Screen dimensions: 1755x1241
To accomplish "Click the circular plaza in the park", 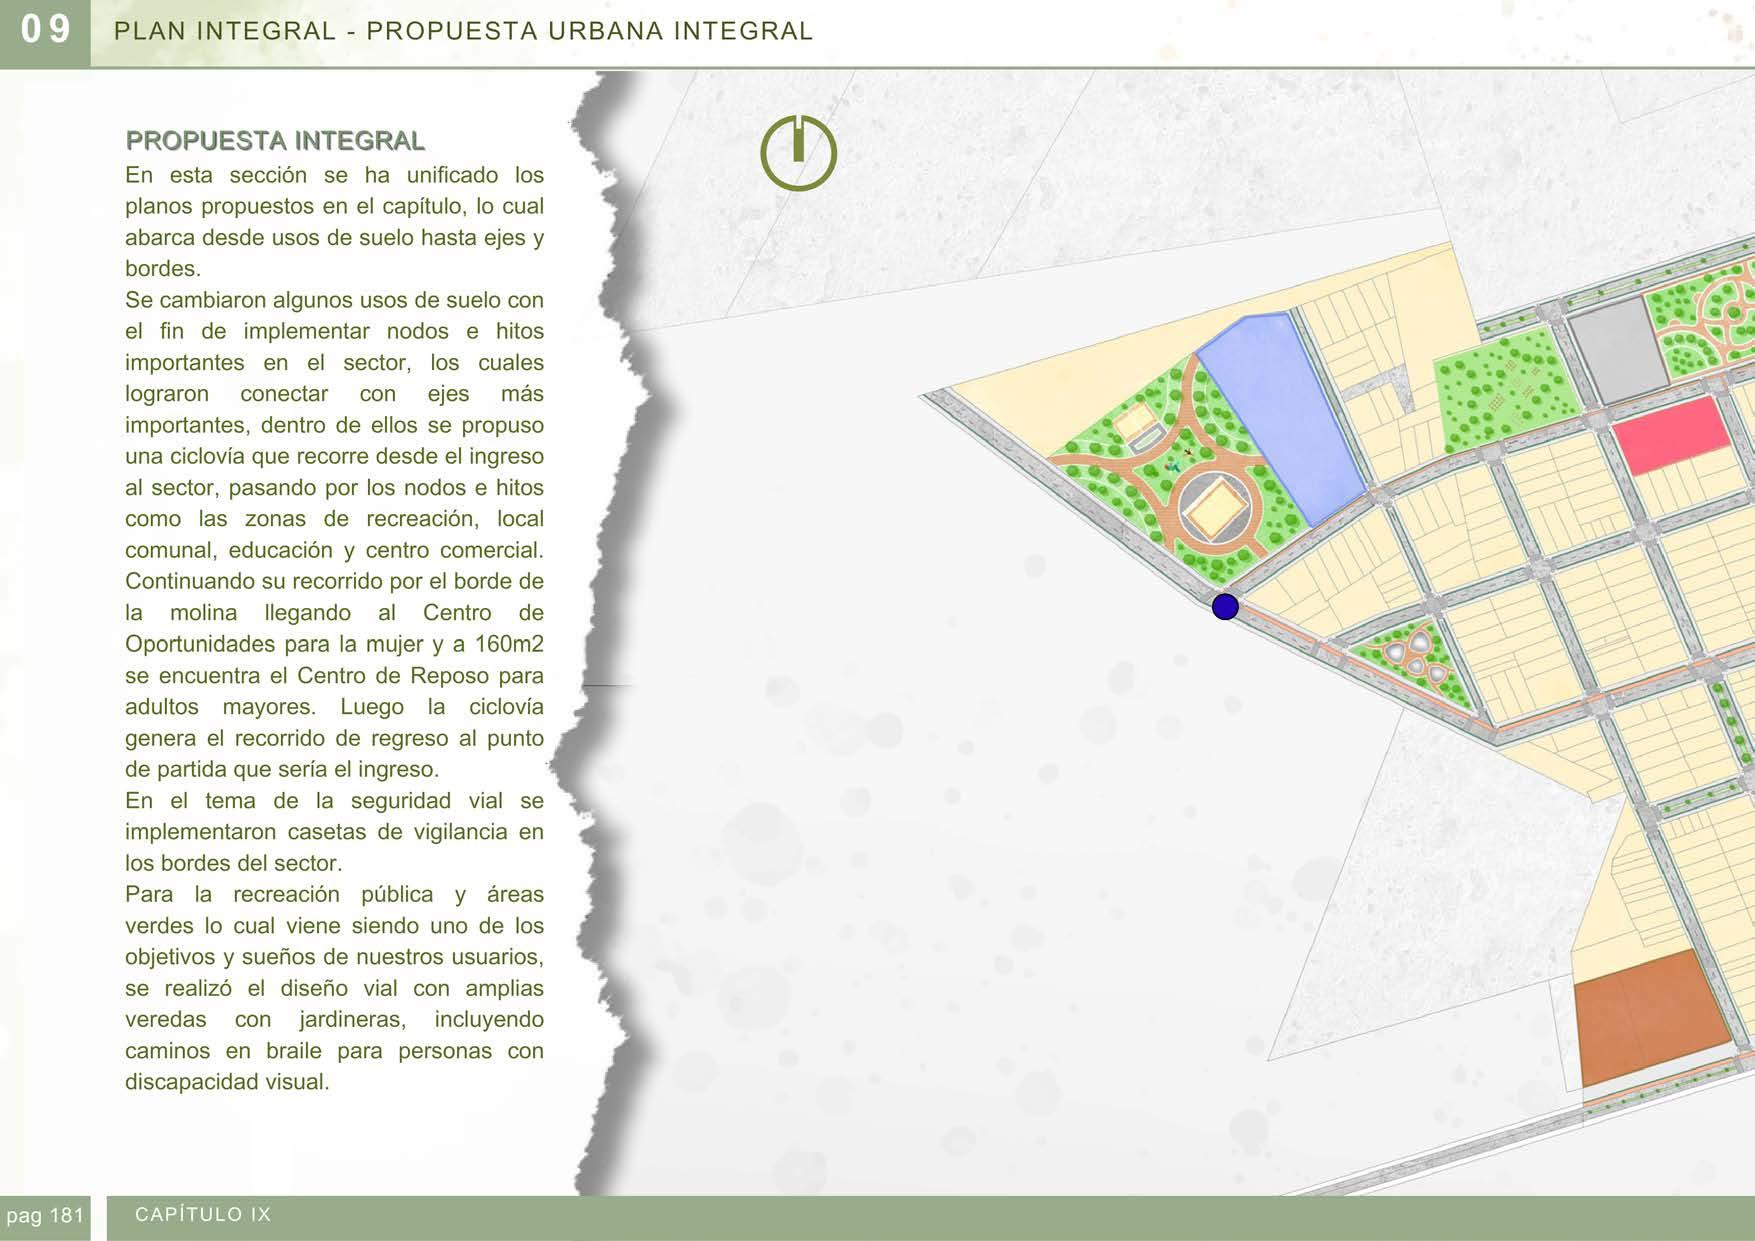I will (1215, 509).
